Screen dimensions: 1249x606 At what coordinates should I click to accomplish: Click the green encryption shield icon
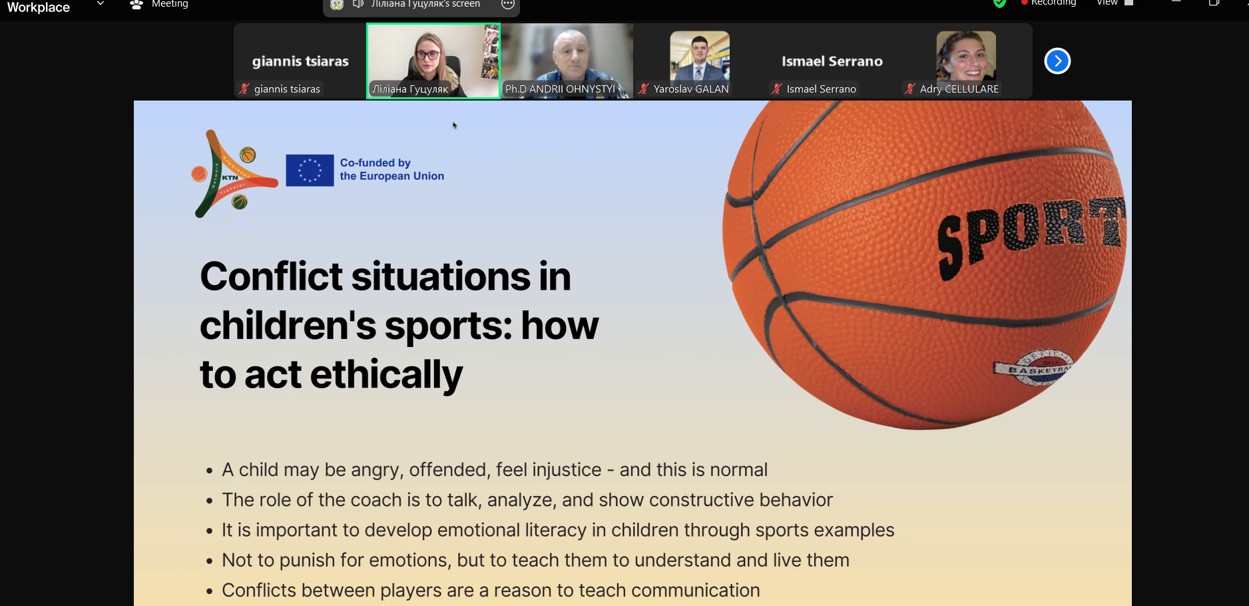pos(999,3)
